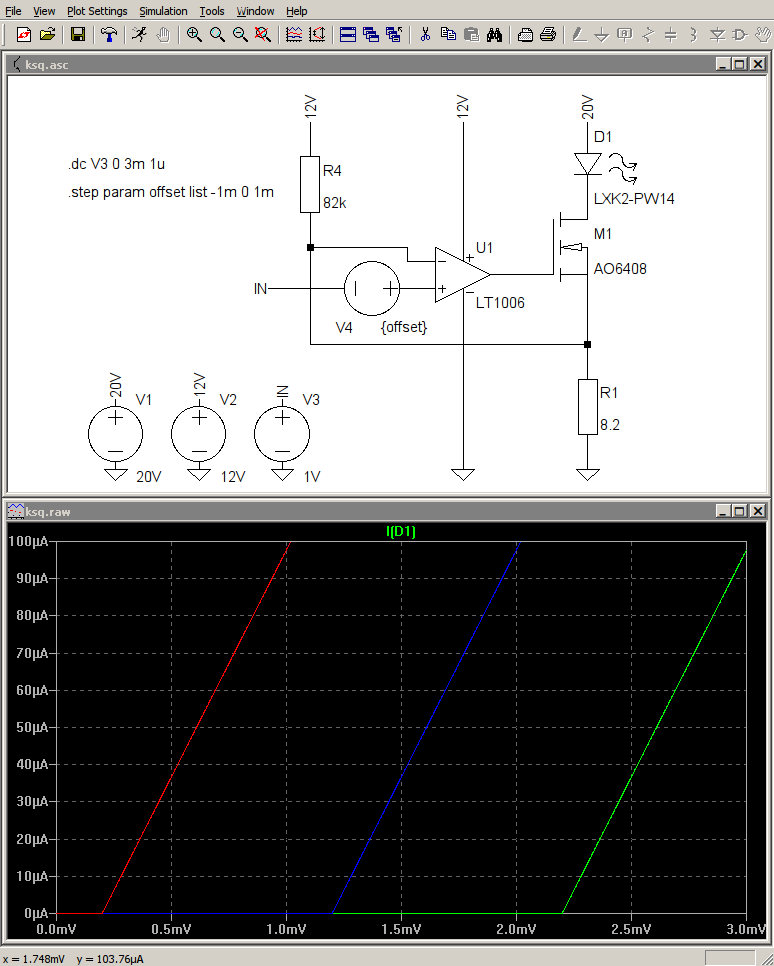This screenshot has width=774, height=966.
Task: Select the M1 AO6408 MOSFET
Action: [x=572, y=246]
